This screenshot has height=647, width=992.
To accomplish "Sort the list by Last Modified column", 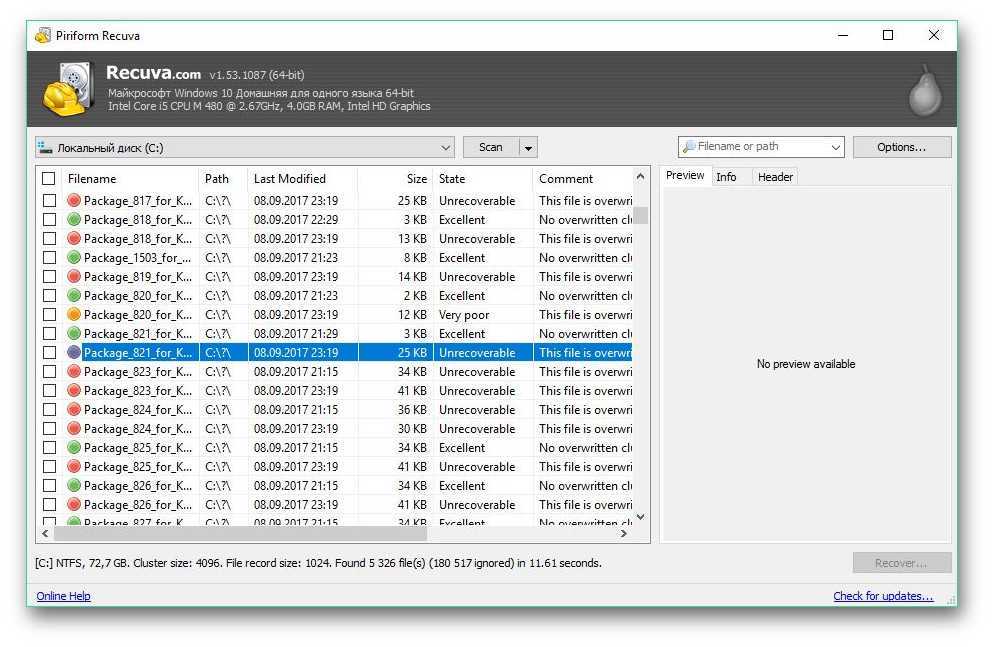I will point(290,179).
